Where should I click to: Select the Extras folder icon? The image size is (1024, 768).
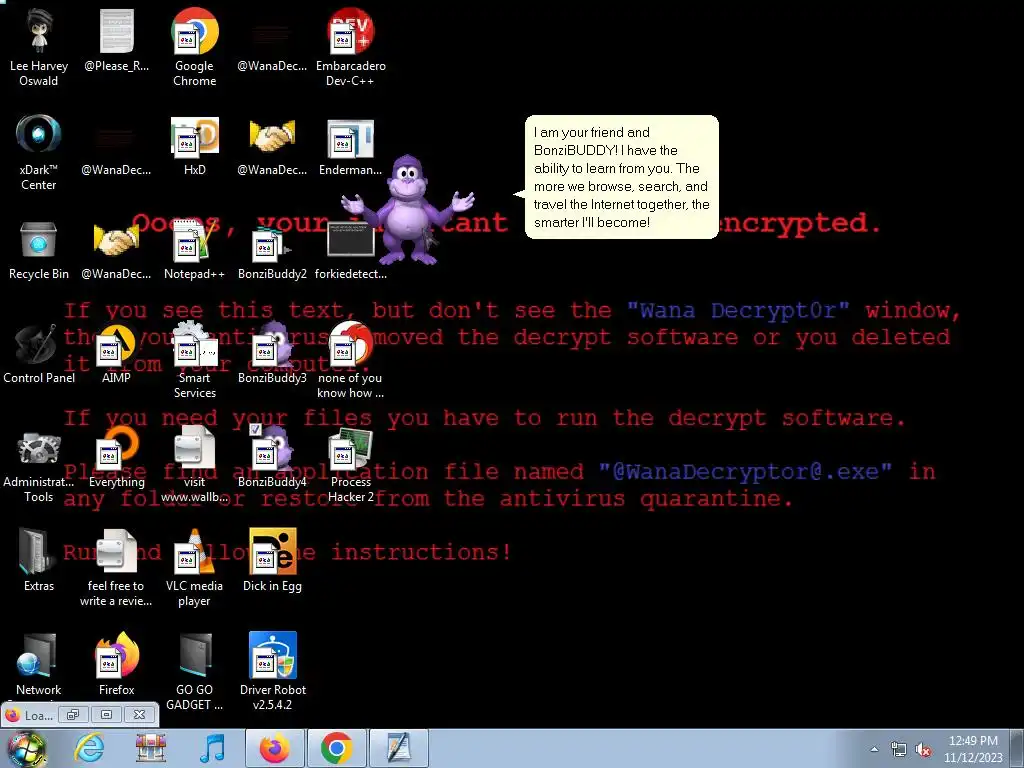pyautogui.click(x=39, y=562)
